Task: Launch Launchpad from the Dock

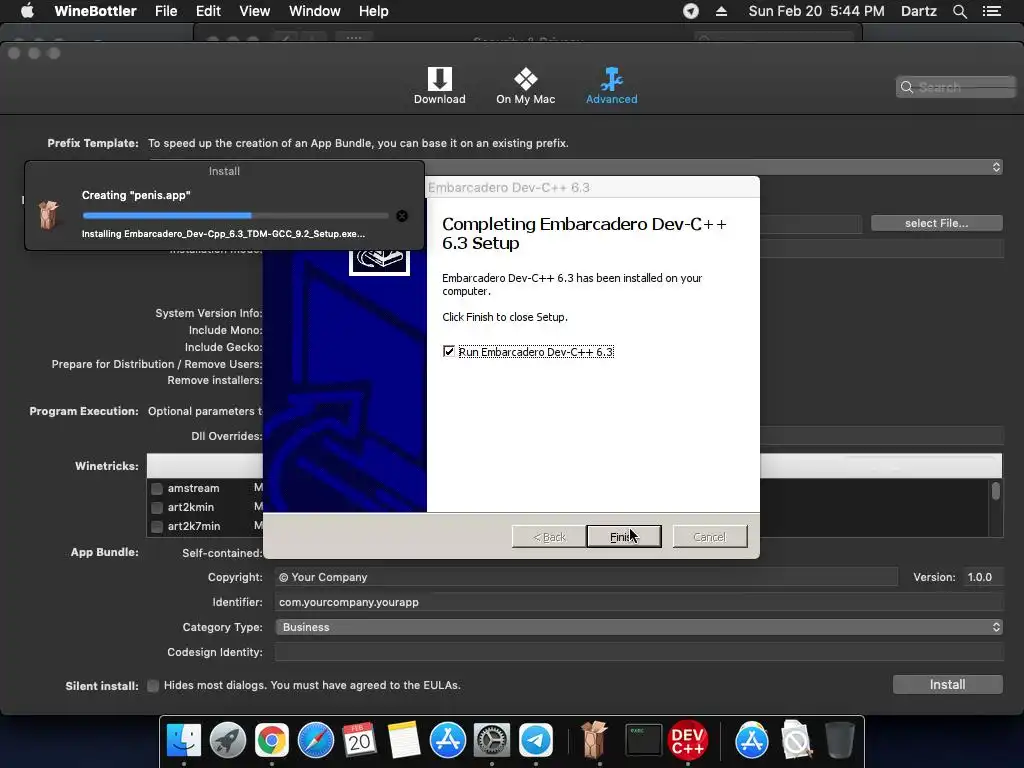Action: point(227,741)
